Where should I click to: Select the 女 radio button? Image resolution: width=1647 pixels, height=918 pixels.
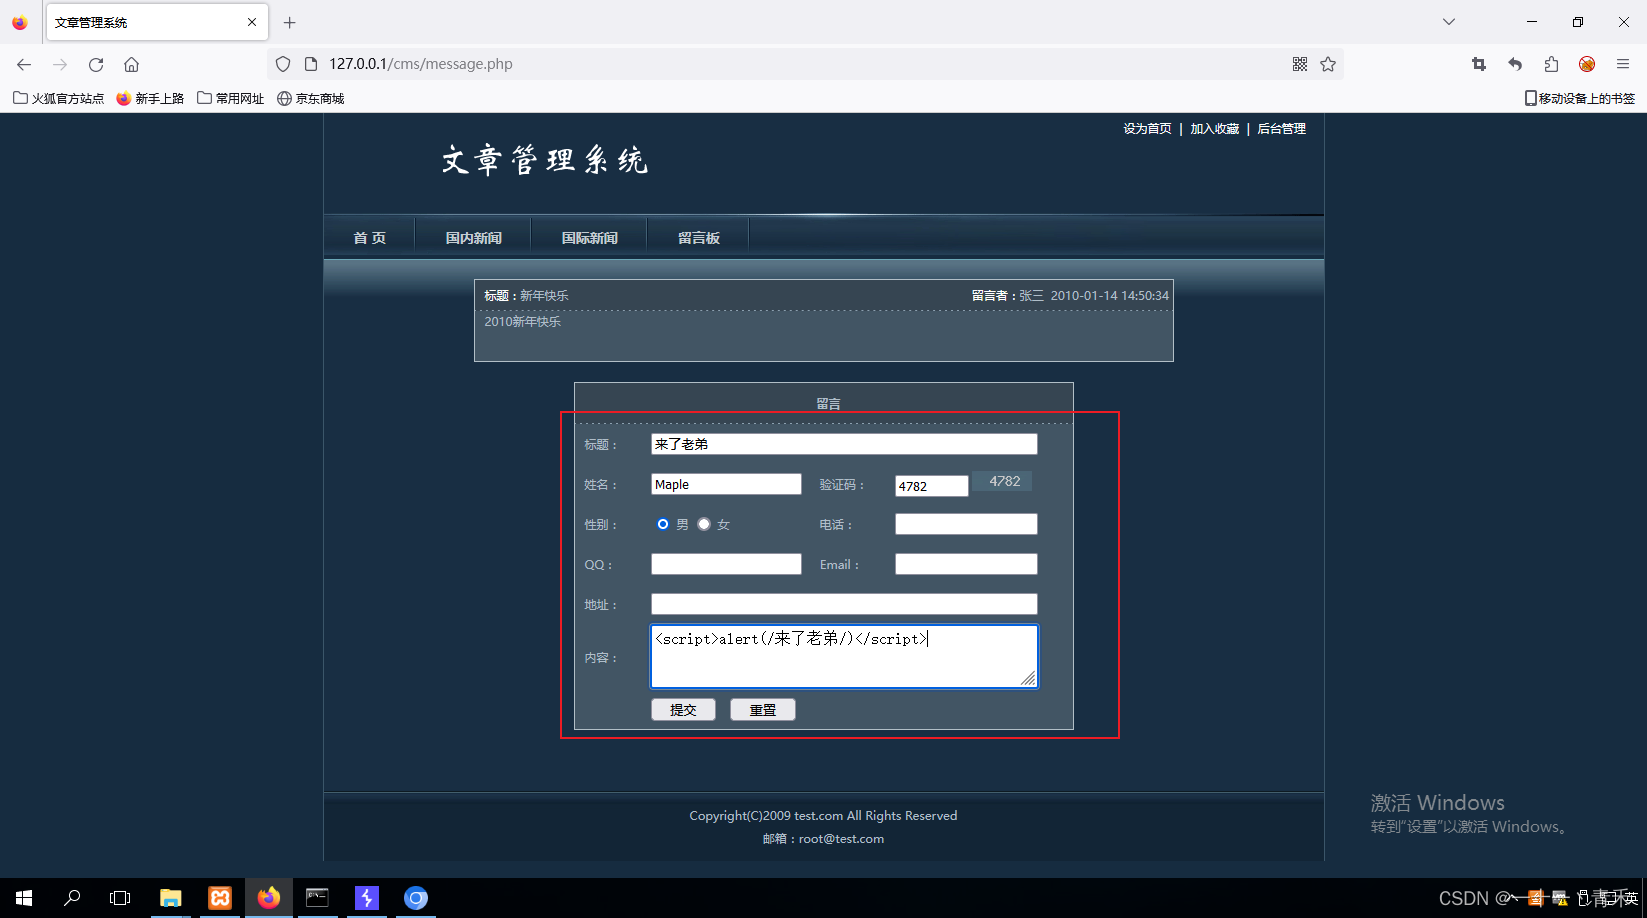(x=704, y=524)
